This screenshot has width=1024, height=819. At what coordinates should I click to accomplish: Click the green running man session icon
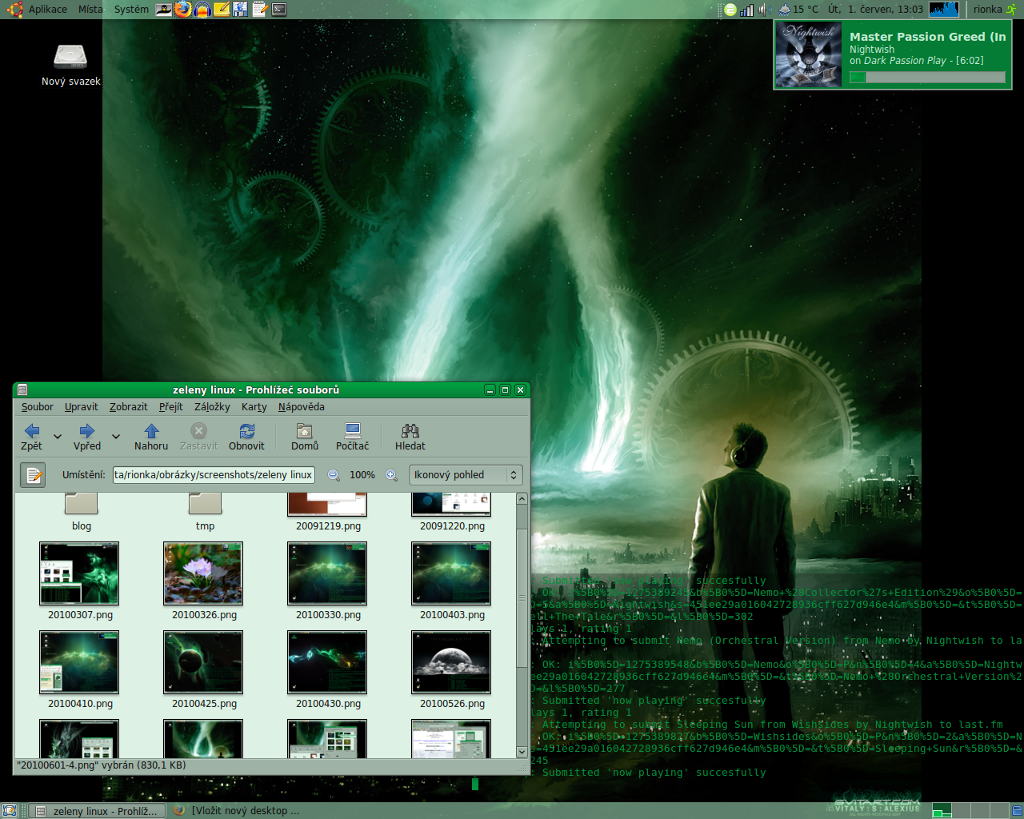pos(1012,9)
